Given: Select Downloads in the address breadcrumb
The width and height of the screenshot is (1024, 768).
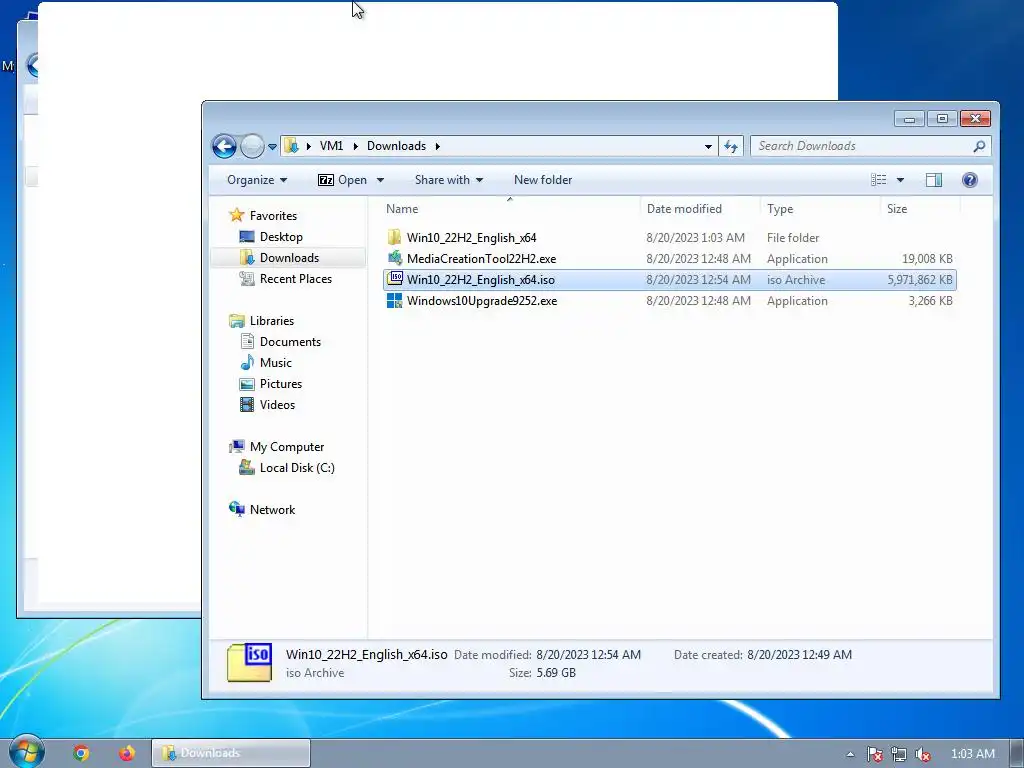Looking at the screenshot, I should 396,146.
